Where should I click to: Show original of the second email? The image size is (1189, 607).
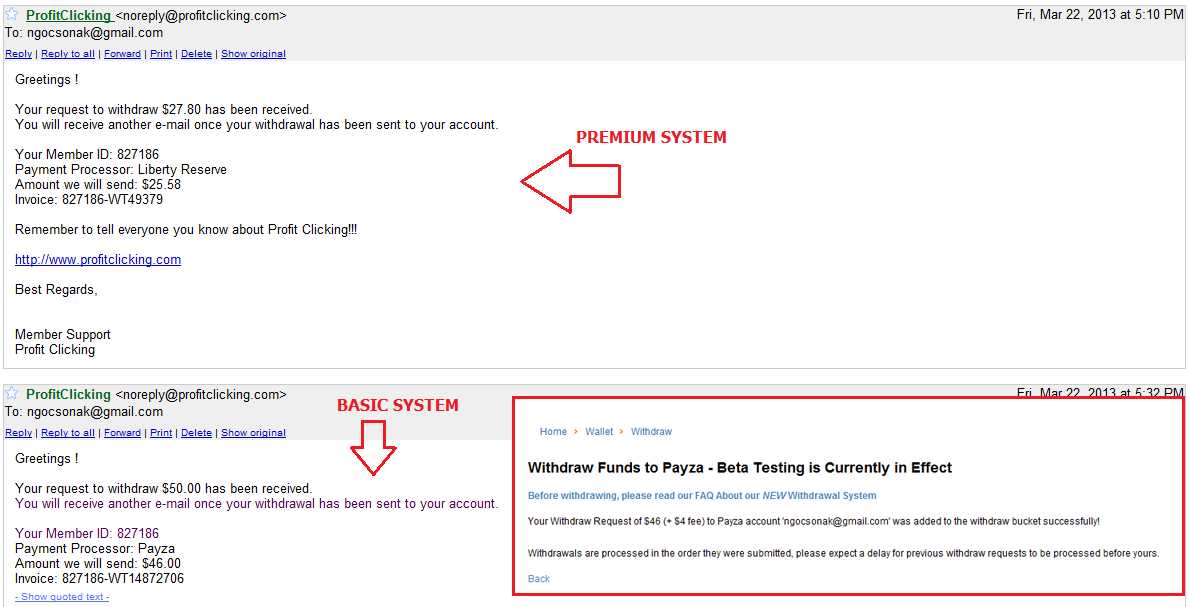[x=253, y=432]
